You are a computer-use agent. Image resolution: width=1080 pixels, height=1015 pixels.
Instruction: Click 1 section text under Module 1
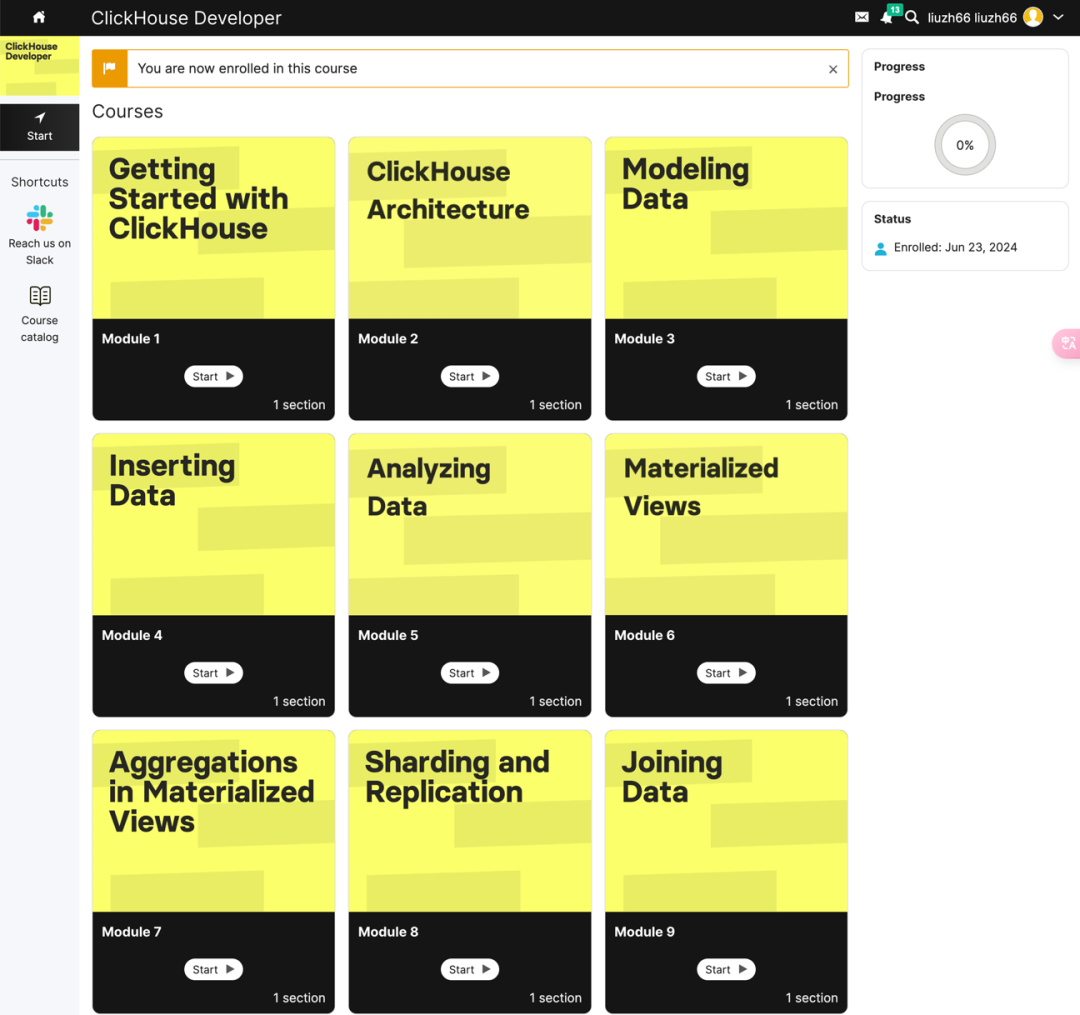(x=299, y=405)
